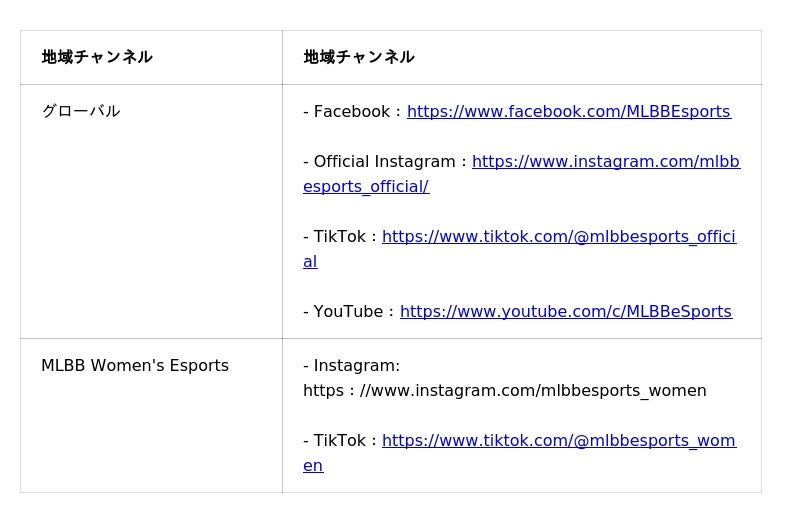The height and width of the screenshot is (523, 800).
Task: Open the MLBBEsports Facebook link
Action: (568, 112)
